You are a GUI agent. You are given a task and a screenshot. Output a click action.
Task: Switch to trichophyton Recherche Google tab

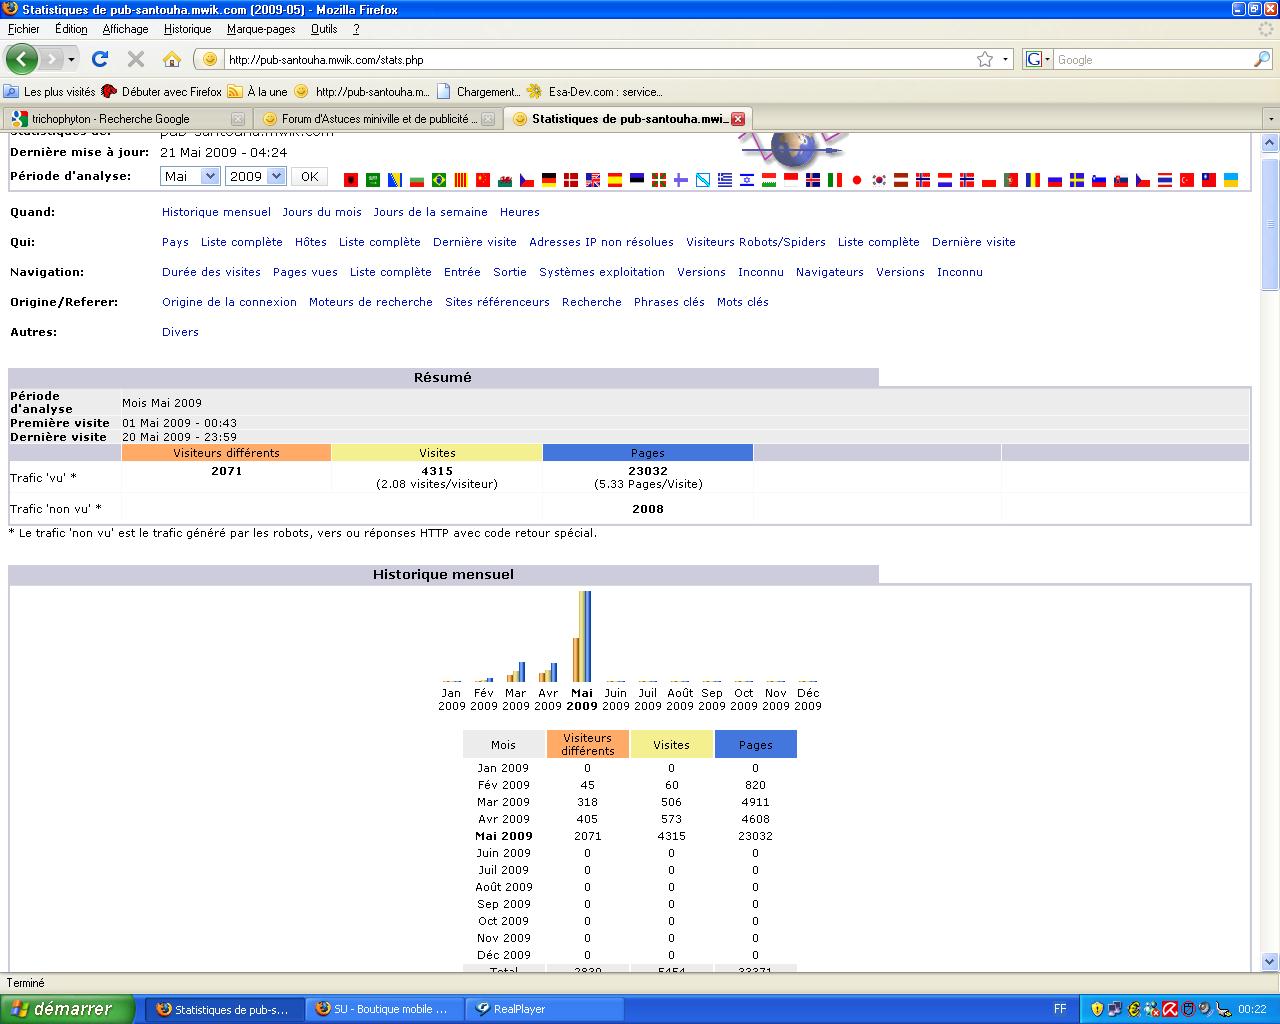tap(127, 118)
